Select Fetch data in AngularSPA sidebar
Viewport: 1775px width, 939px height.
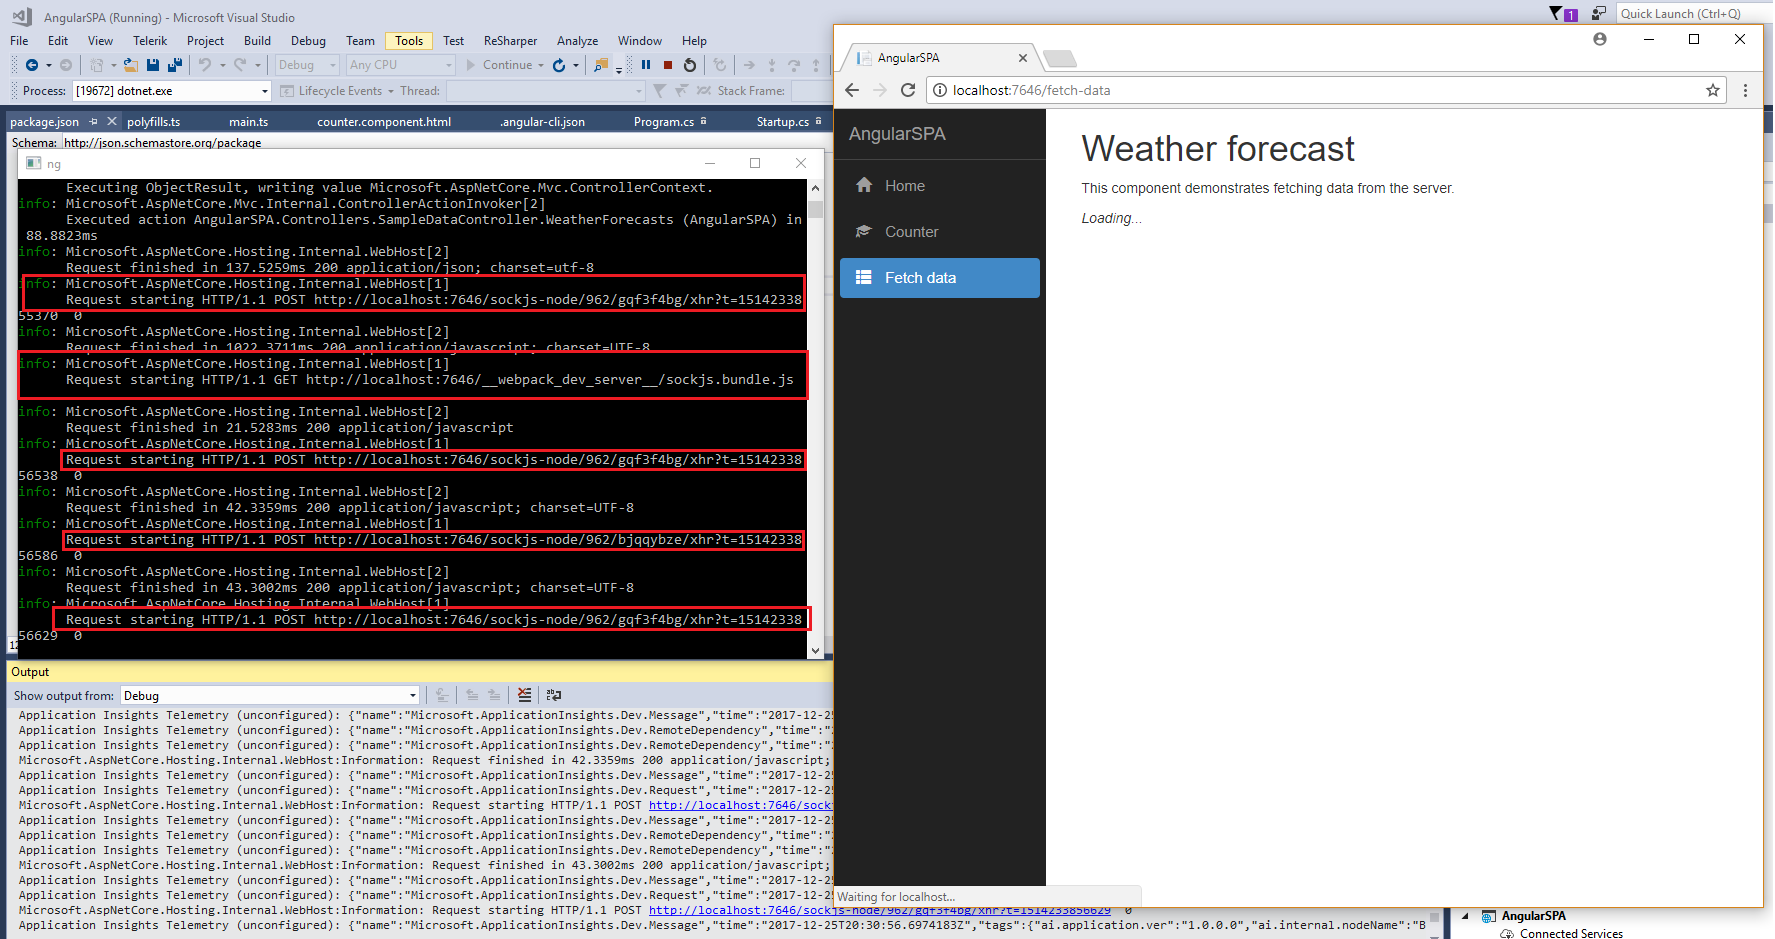940,278
